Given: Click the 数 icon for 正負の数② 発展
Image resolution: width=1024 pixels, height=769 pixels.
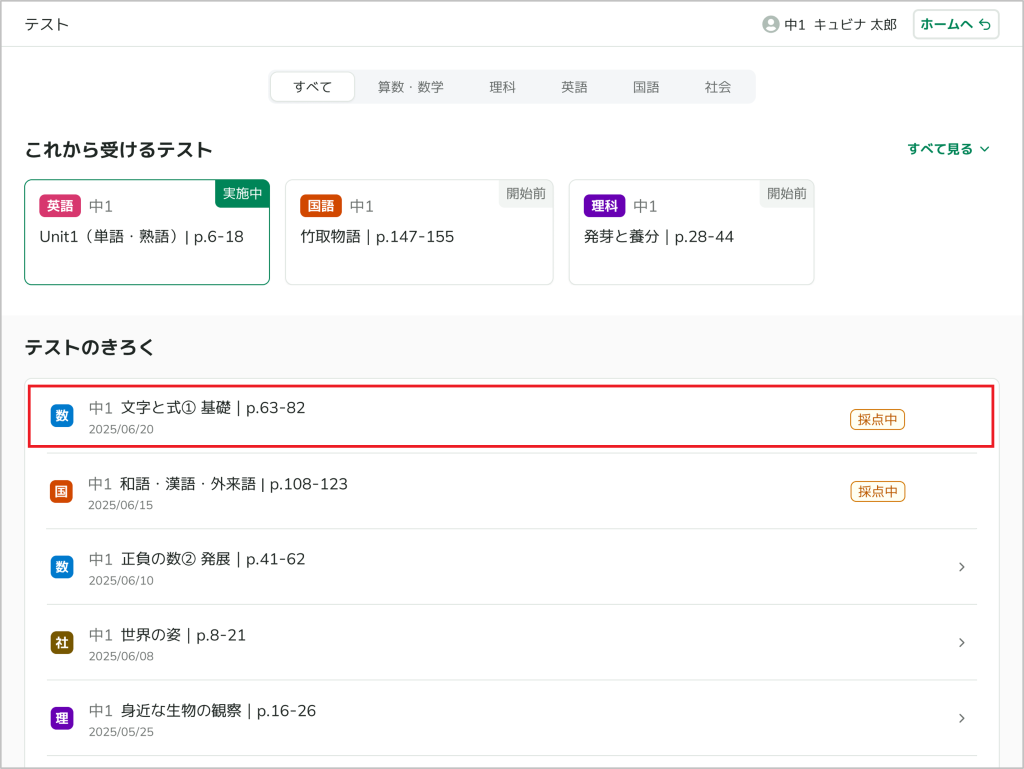Looking at the screenshot, I should (62, 567).
